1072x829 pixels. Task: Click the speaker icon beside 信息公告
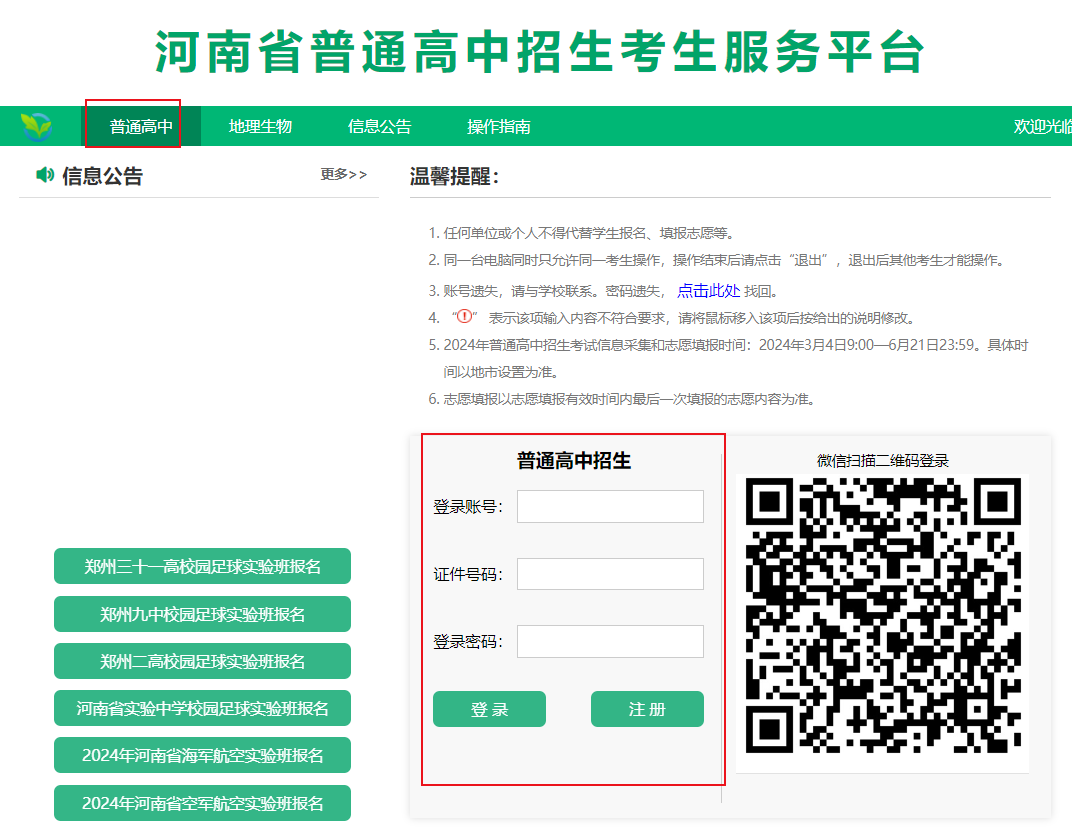45,176
